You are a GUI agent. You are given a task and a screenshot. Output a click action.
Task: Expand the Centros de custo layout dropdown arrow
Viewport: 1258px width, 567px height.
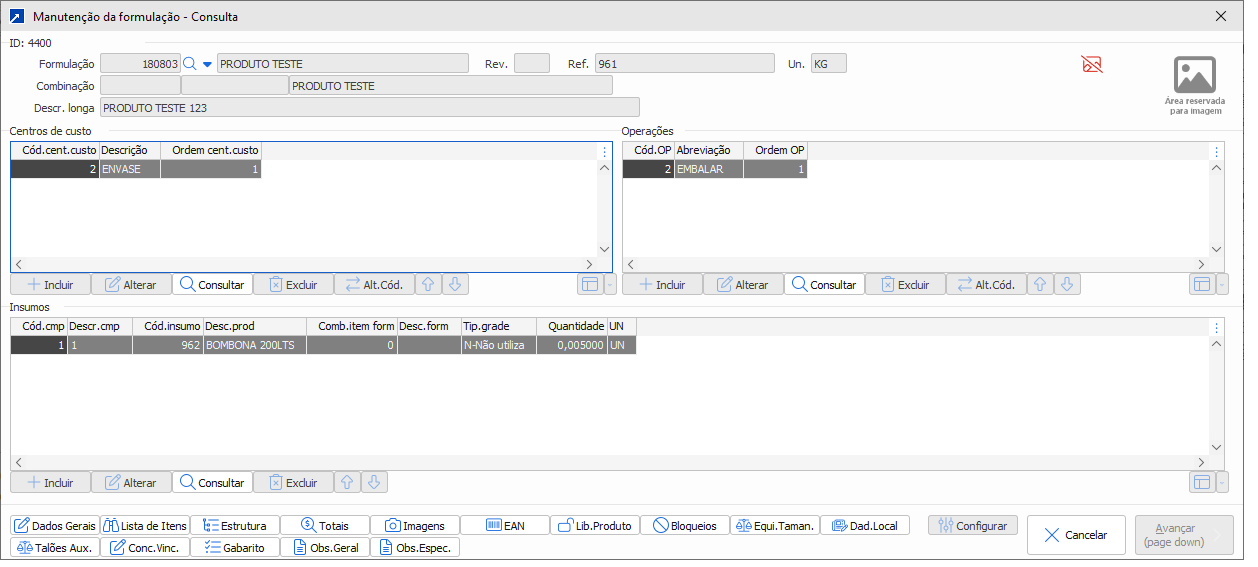click(x=611, y=285)
